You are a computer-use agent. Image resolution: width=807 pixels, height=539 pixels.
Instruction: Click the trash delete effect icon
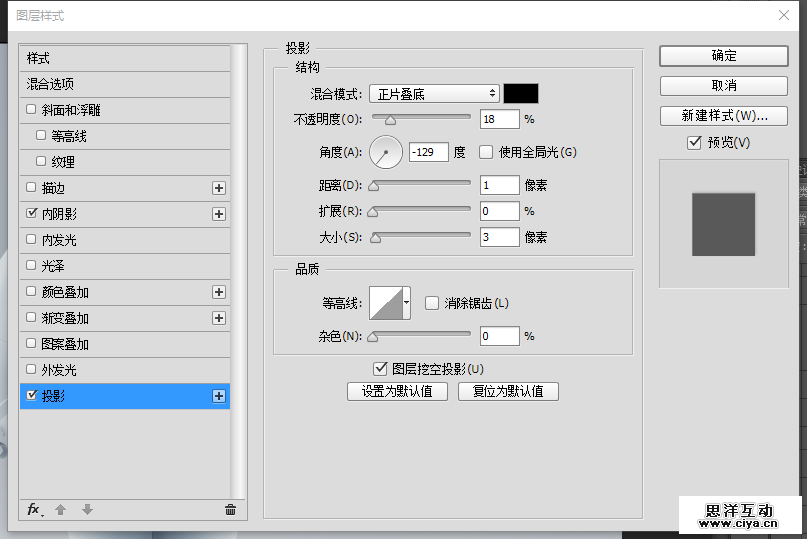pyautogui.click(x=230, y=510)
